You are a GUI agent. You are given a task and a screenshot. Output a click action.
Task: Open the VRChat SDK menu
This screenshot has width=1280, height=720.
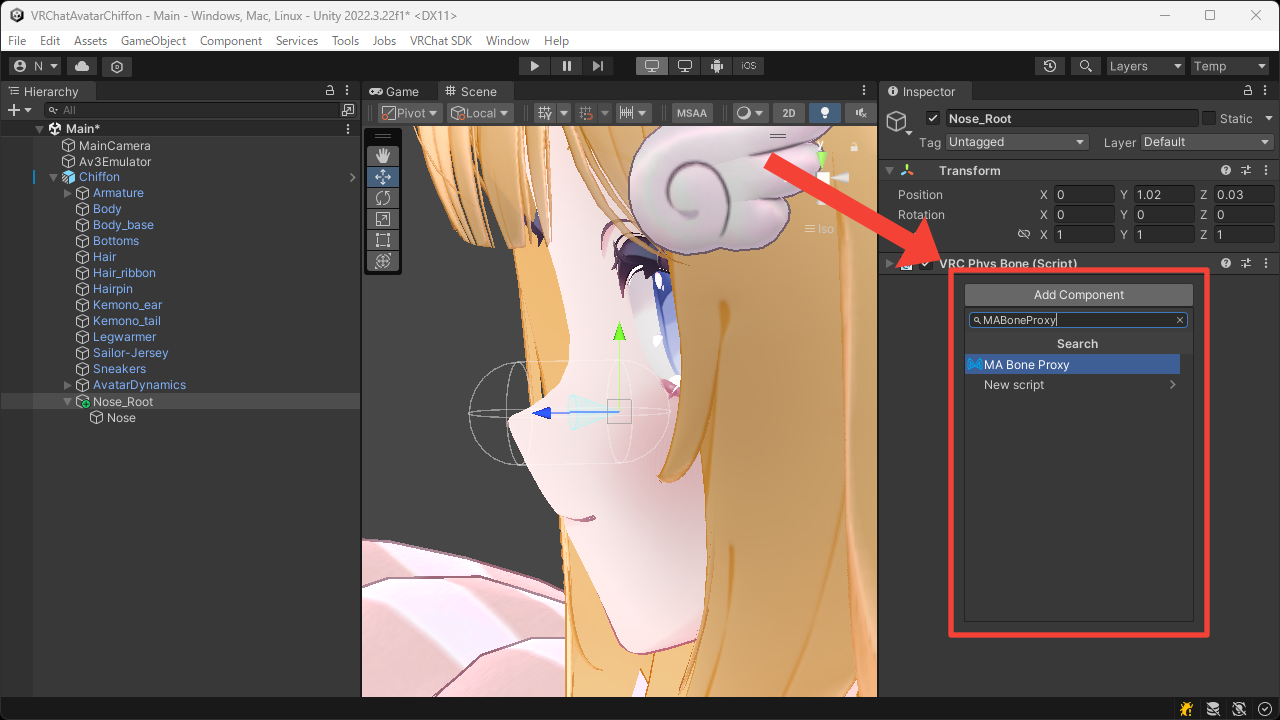441,40
